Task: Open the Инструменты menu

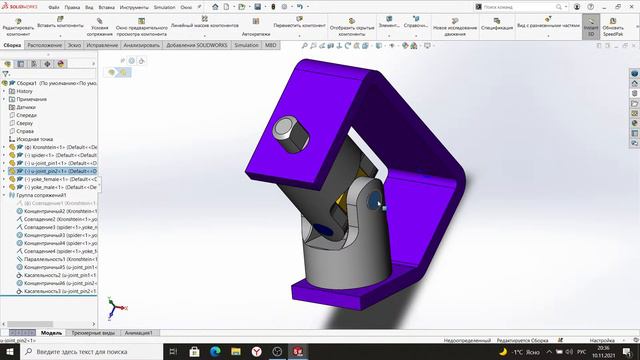Action: pos(134,7)
